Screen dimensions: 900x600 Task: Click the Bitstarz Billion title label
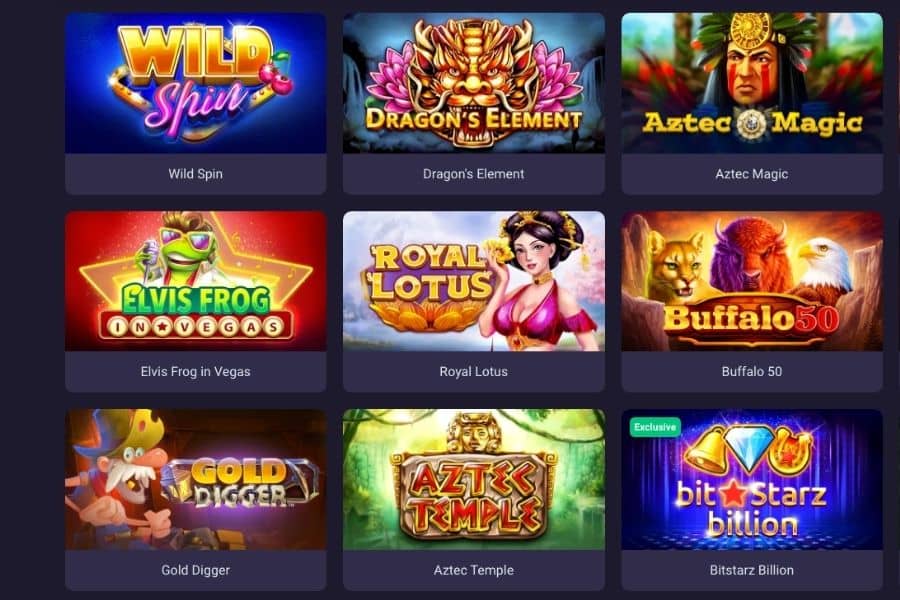pyautogui.click(x=752, y=570)
